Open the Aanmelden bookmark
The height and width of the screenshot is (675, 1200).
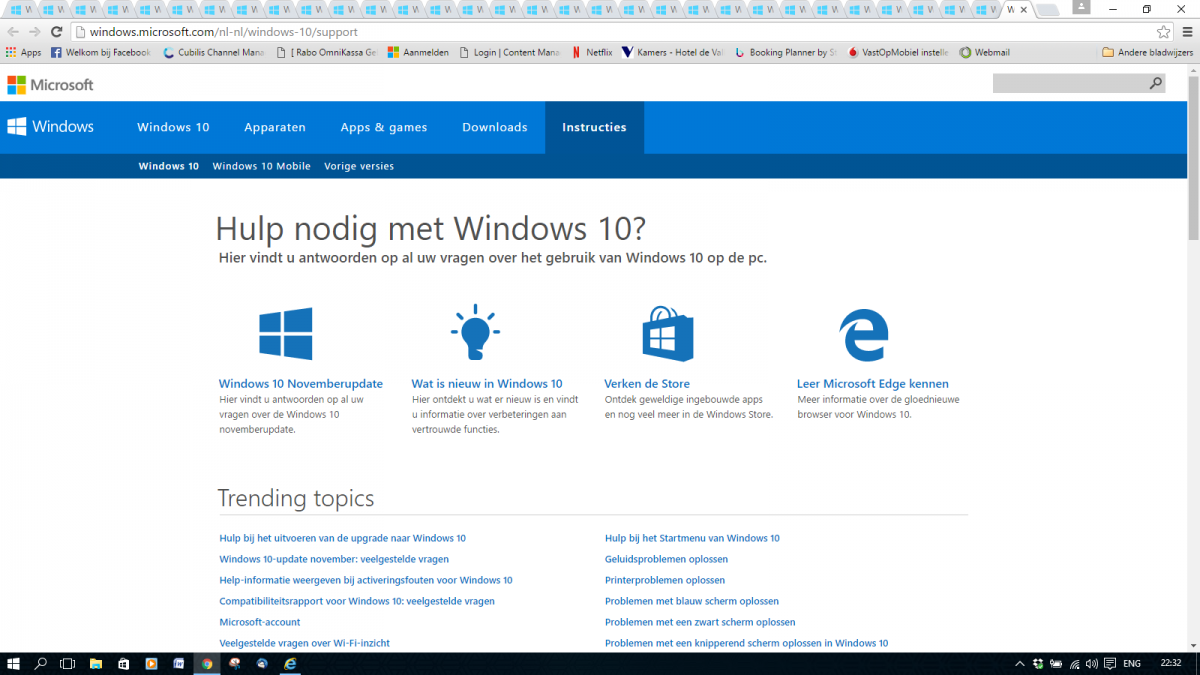pos(418,53)
